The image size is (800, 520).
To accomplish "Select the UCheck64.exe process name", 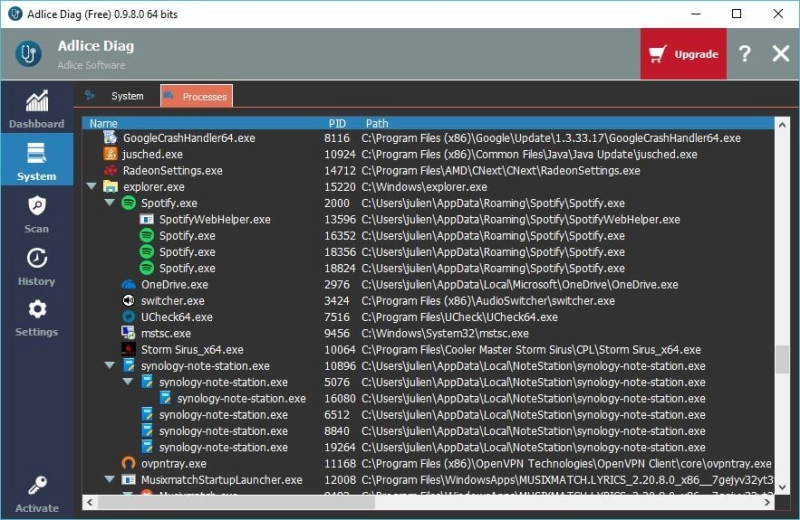I will 177,317.
